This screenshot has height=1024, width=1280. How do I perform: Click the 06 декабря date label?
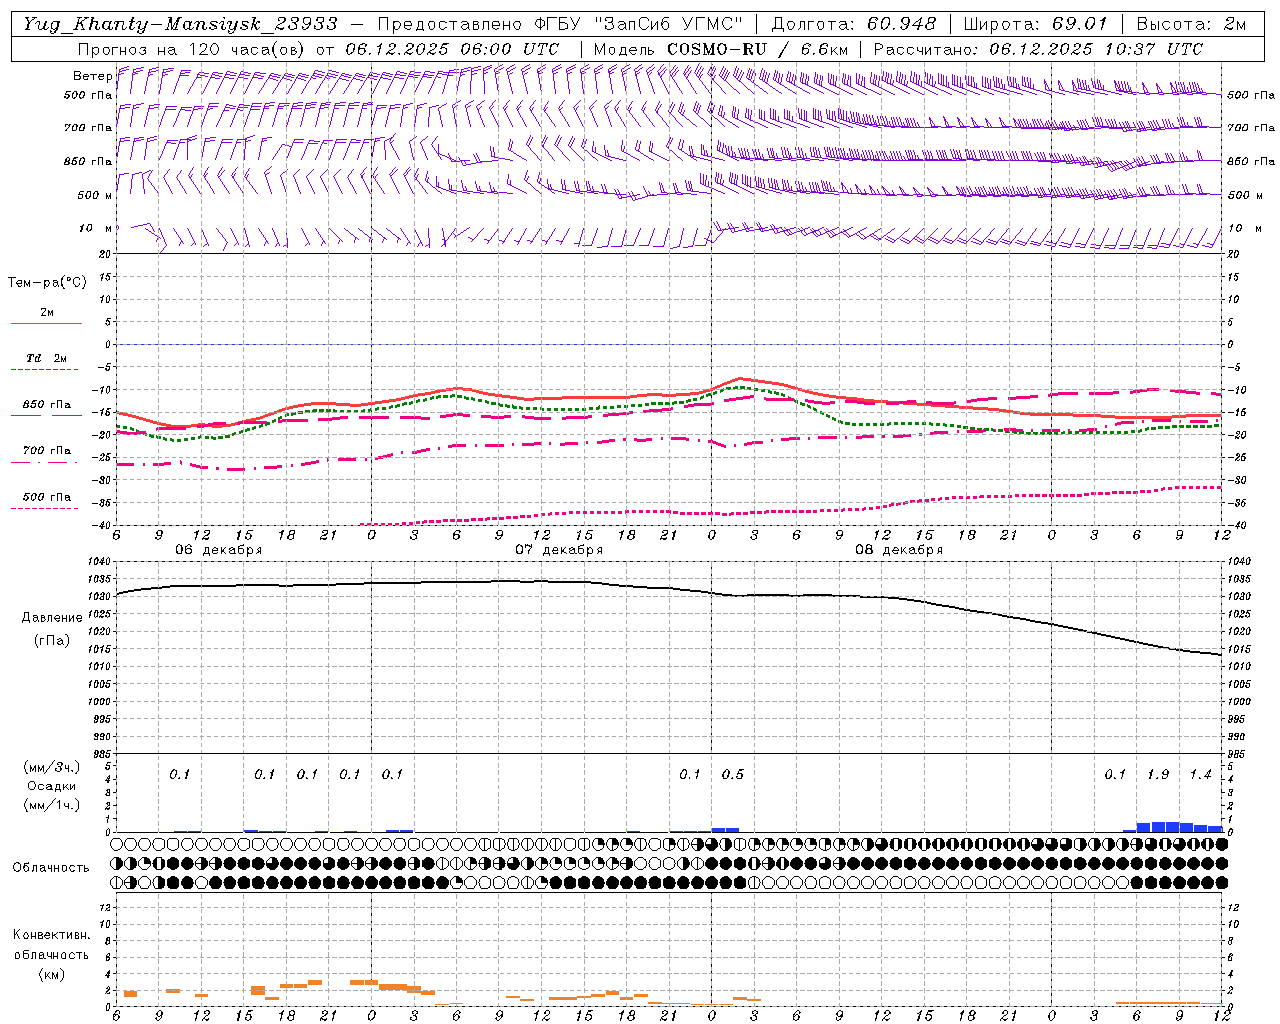(218, 550)
